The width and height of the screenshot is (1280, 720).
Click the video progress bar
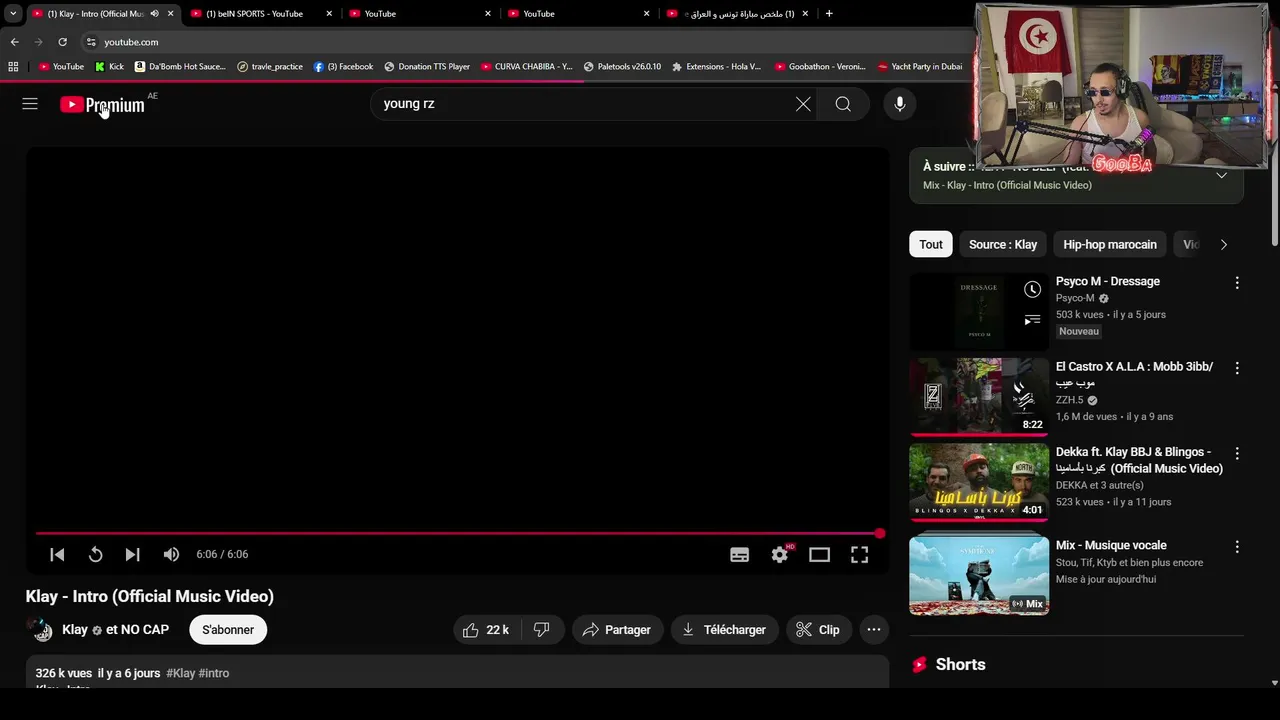coord(458,533)
